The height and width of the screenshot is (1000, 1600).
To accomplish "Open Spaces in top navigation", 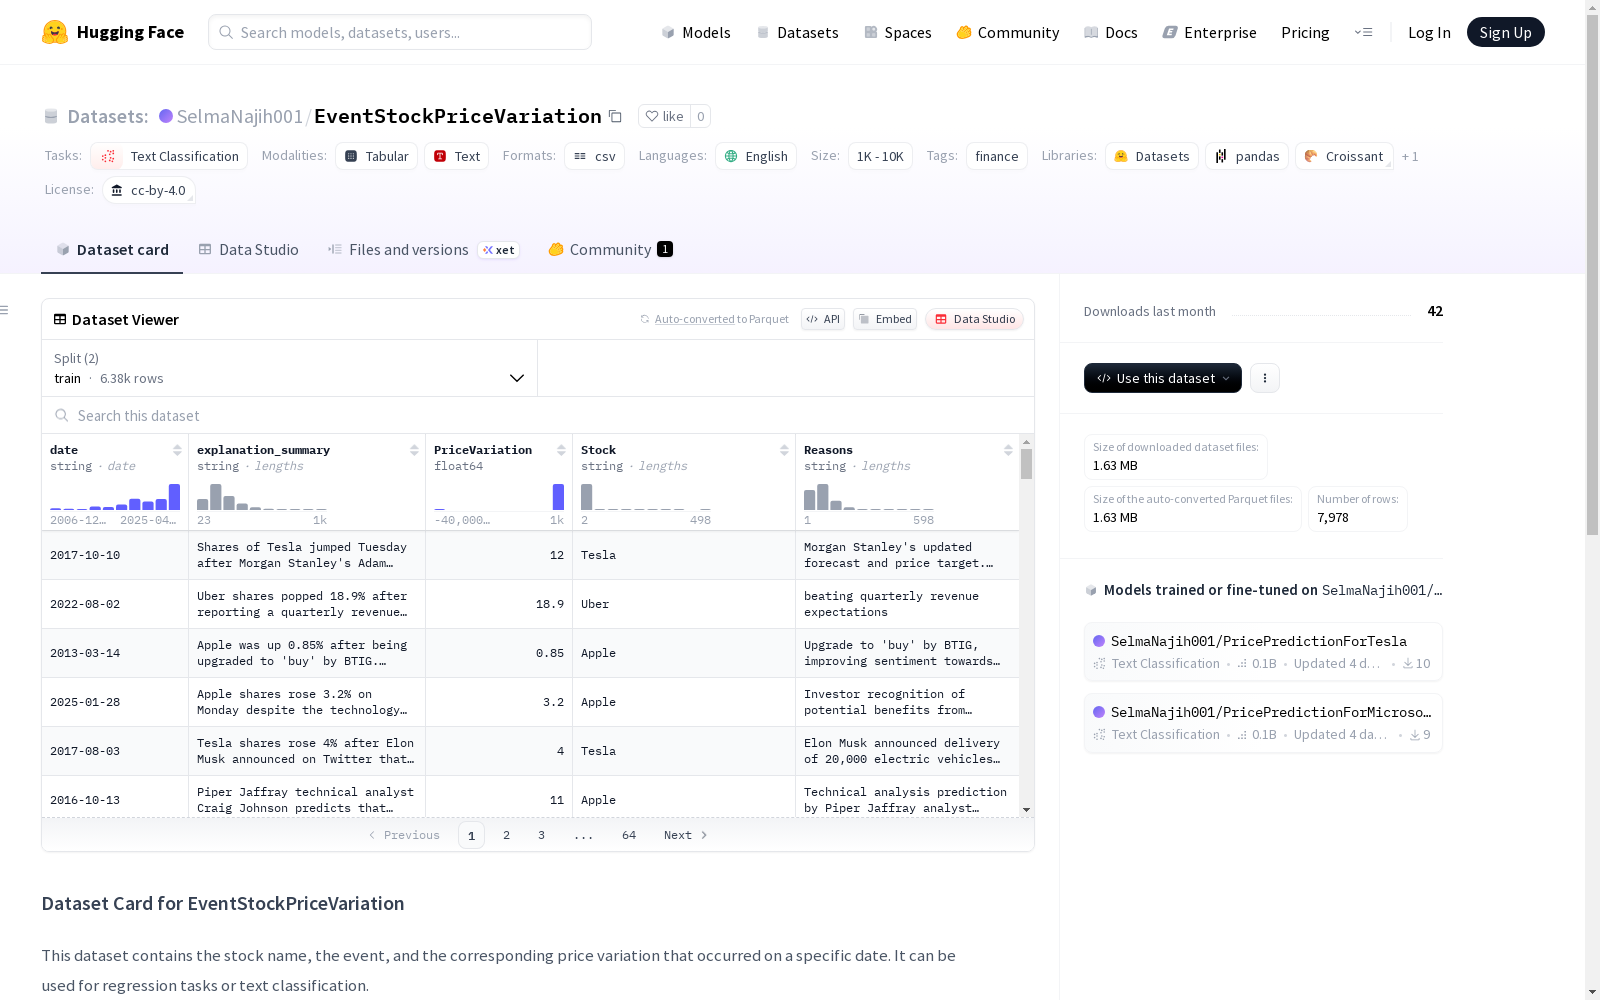I will tap(897, 32).
